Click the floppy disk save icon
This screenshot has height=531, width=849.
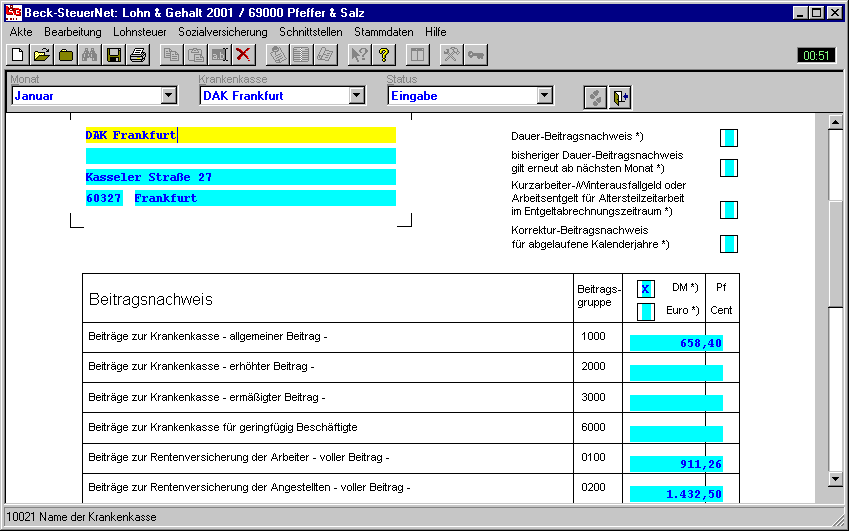coord(114,55)
